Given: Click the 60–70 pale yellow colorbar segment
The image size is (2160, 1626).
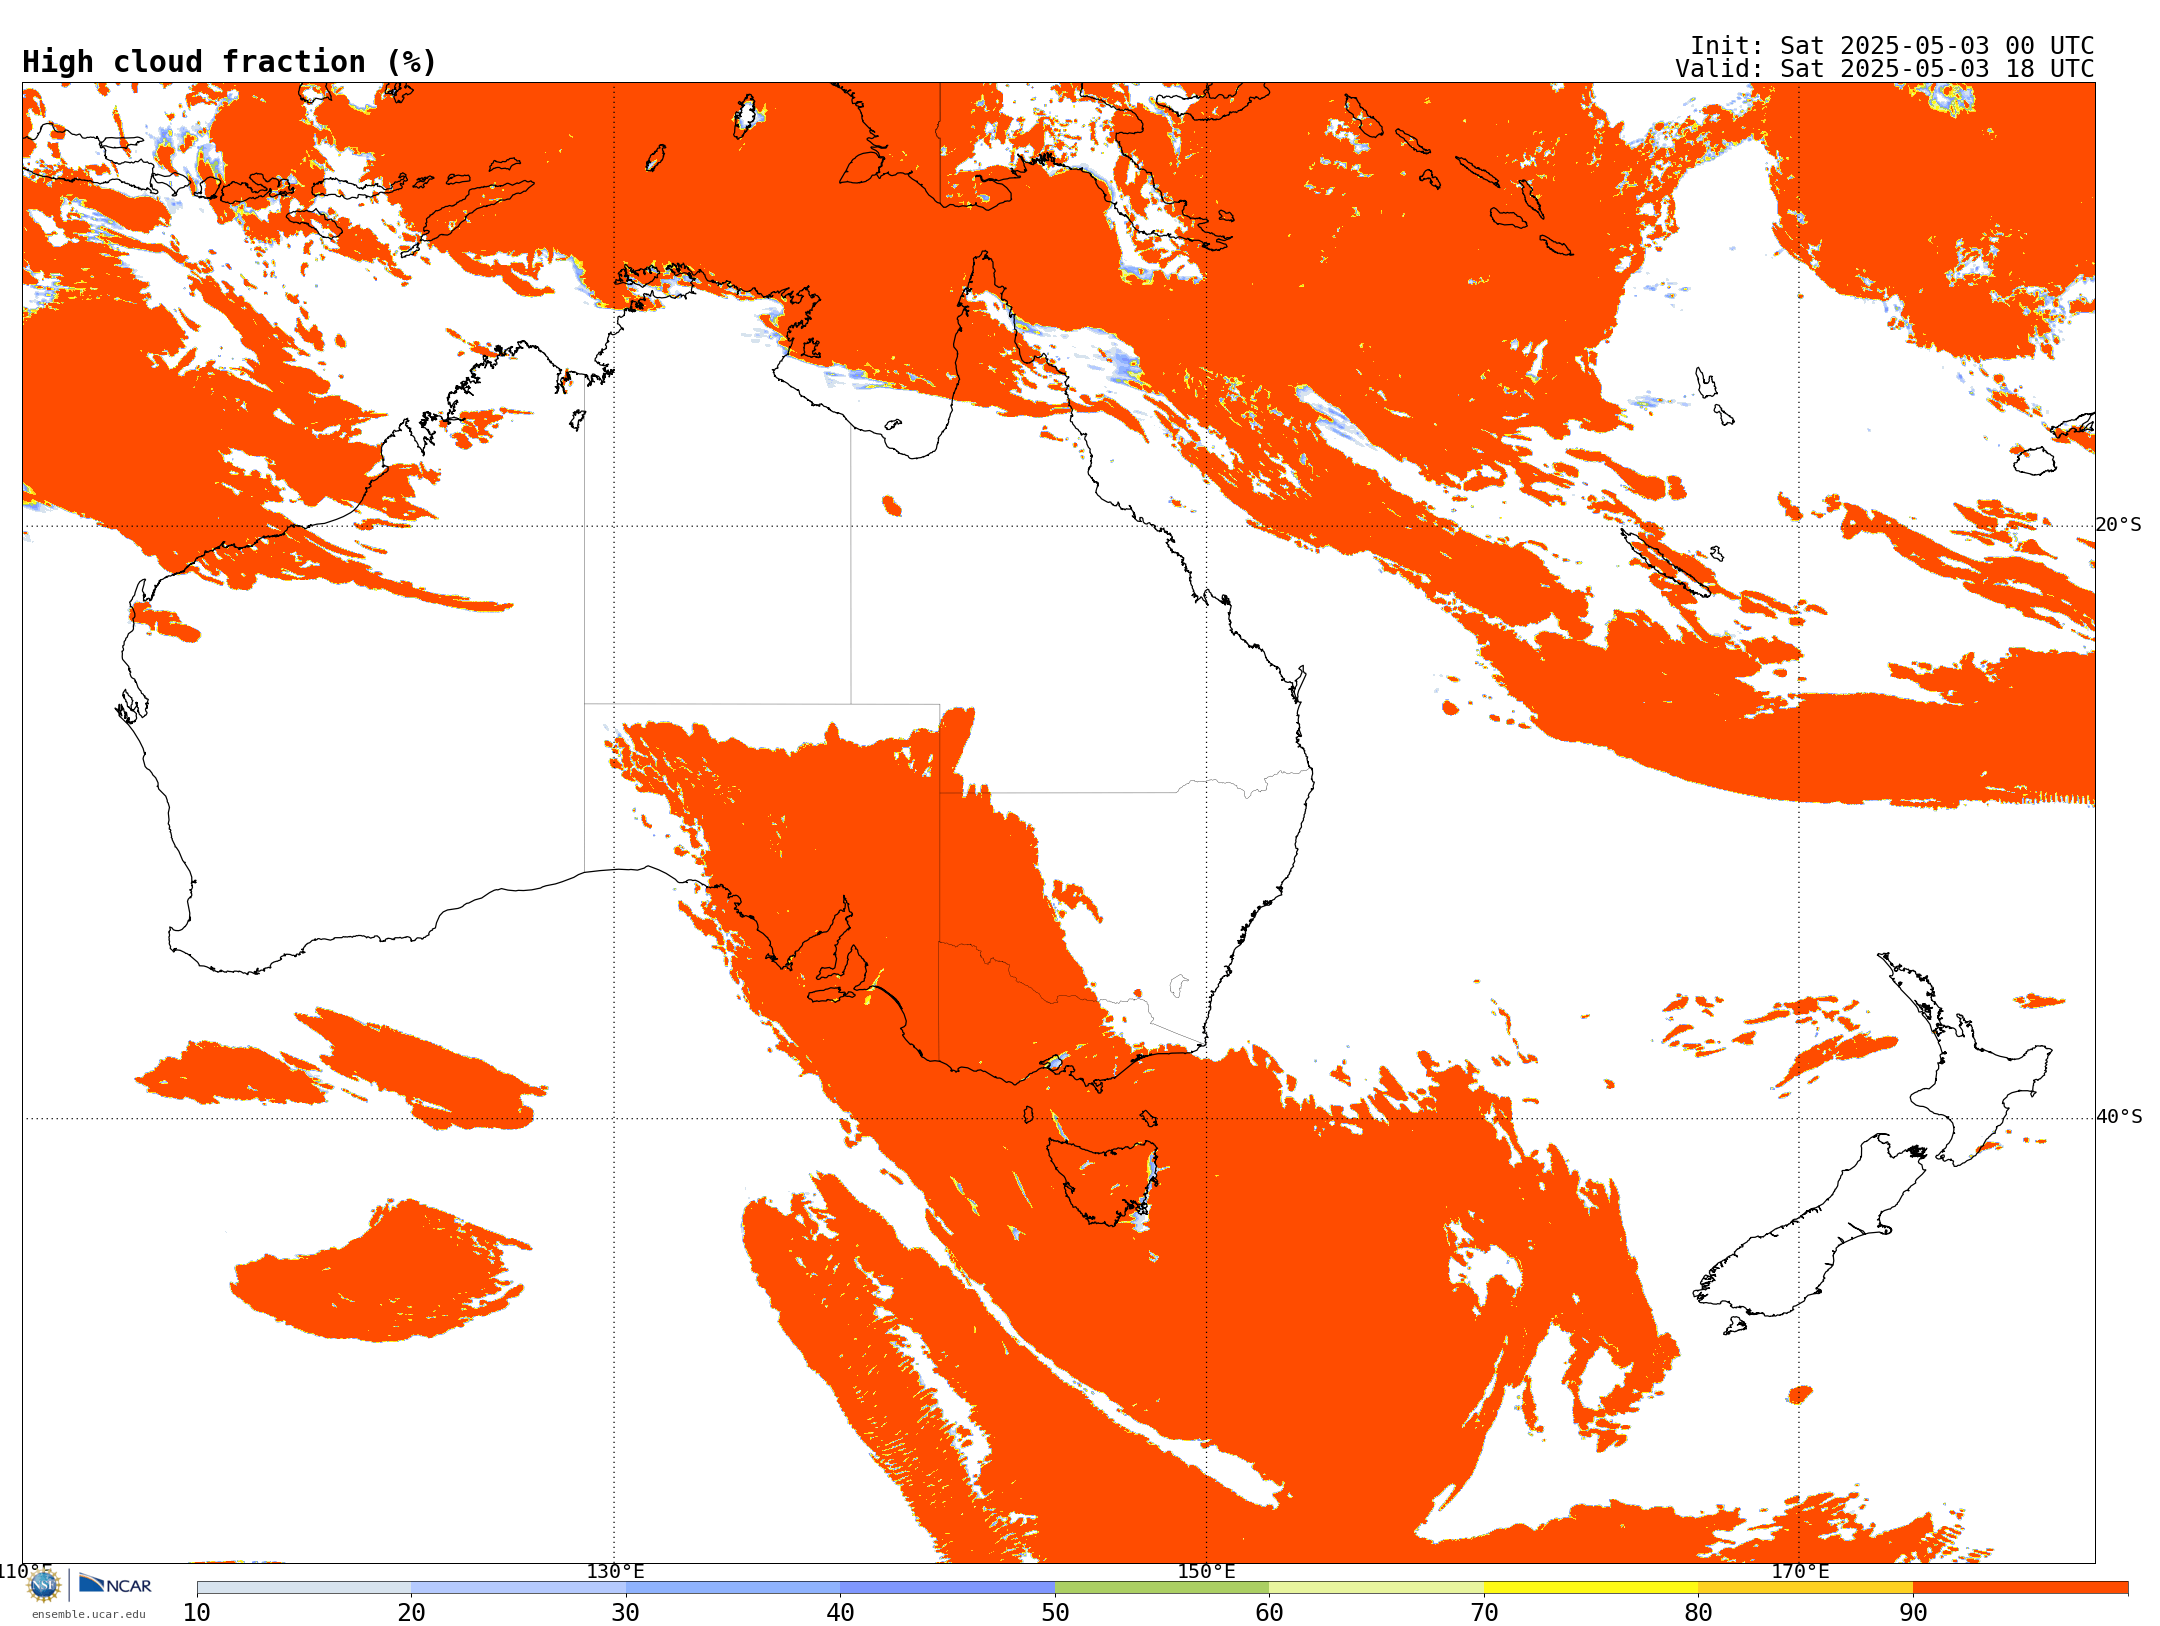Looking at the screenshot, I should [x=1376, y=1588].
